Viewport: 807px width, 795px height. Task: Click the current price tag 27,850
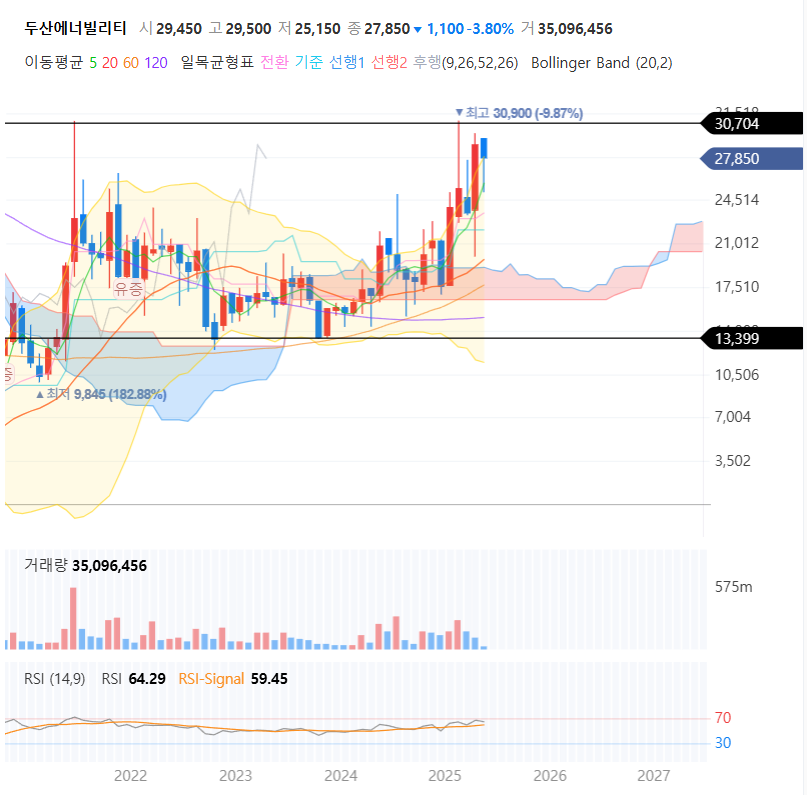[751, 158]
